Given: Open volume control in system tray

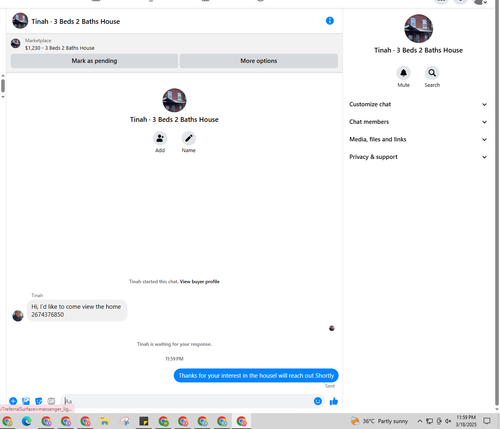Looking at the screenshot, I should [448, 421].
